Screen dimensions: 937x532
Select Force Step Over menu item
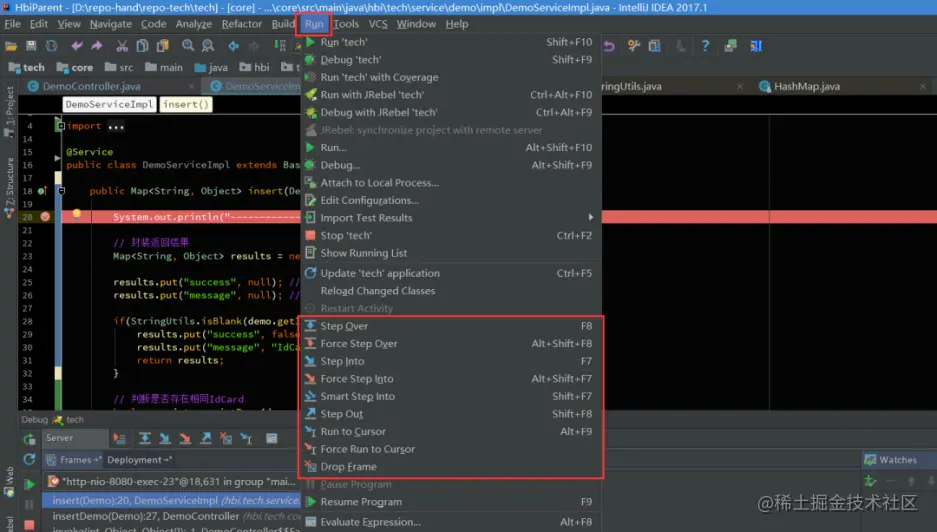click(x=451, y=344)
